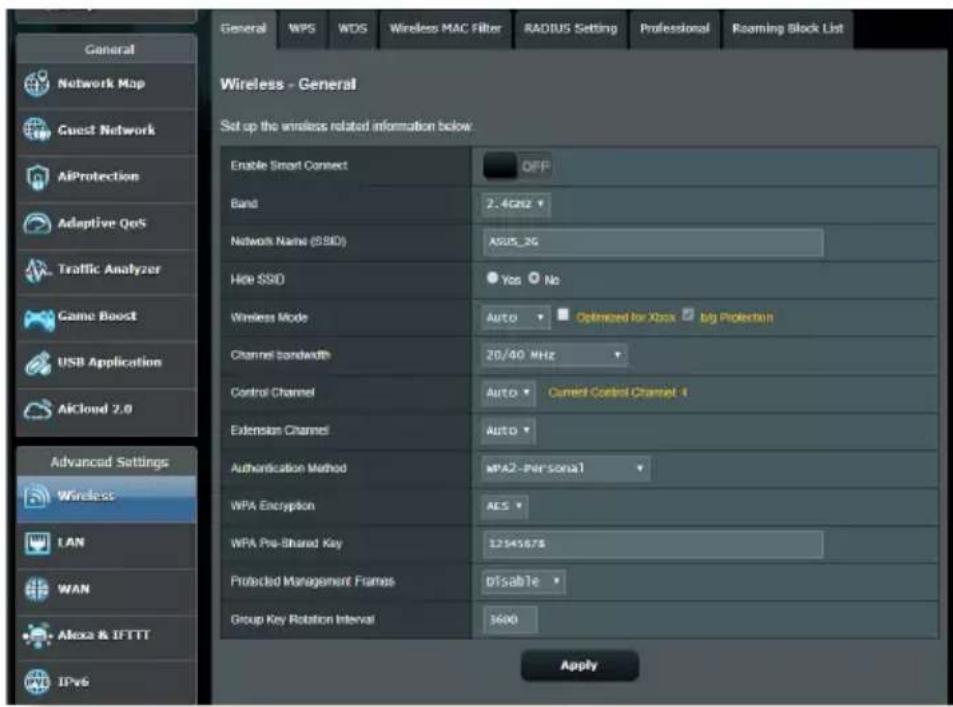Switch to the General tab
This screenshot has height=707, width=953.
(x=244, y=29)
